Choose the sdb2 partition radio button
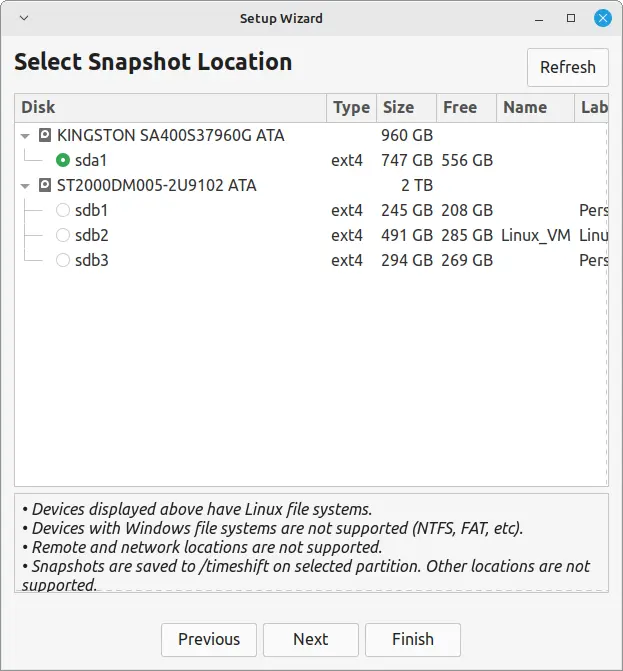This screenshot has width=623, height=671. pos(63,235)
